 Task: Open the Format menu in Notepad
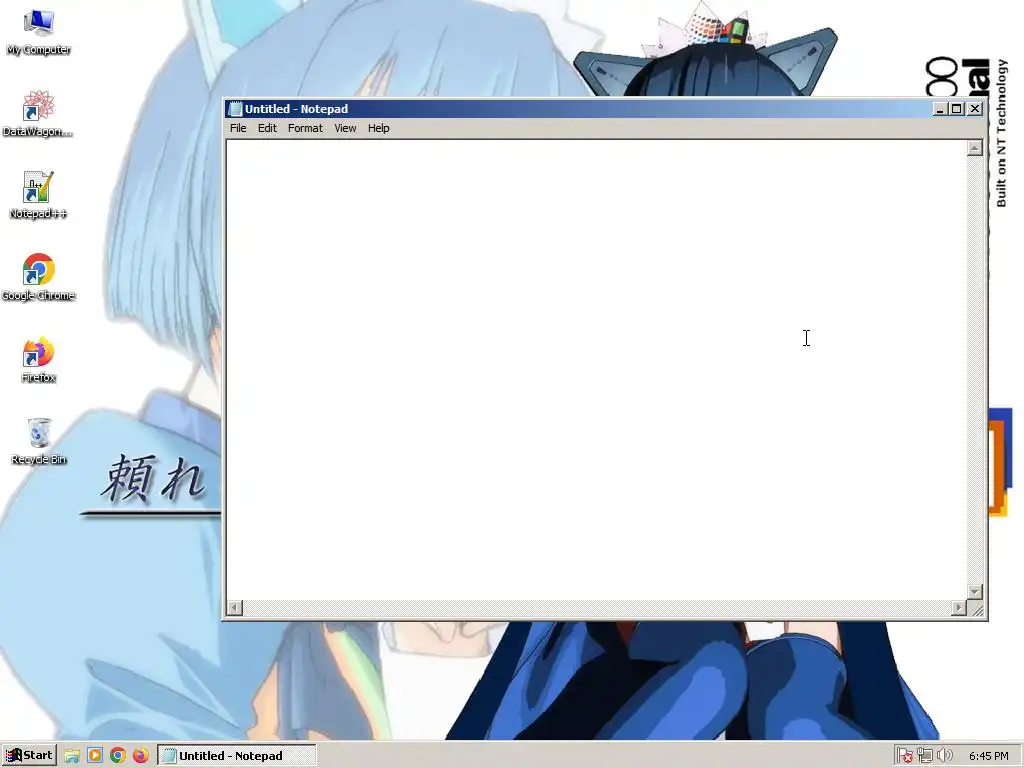305,128
